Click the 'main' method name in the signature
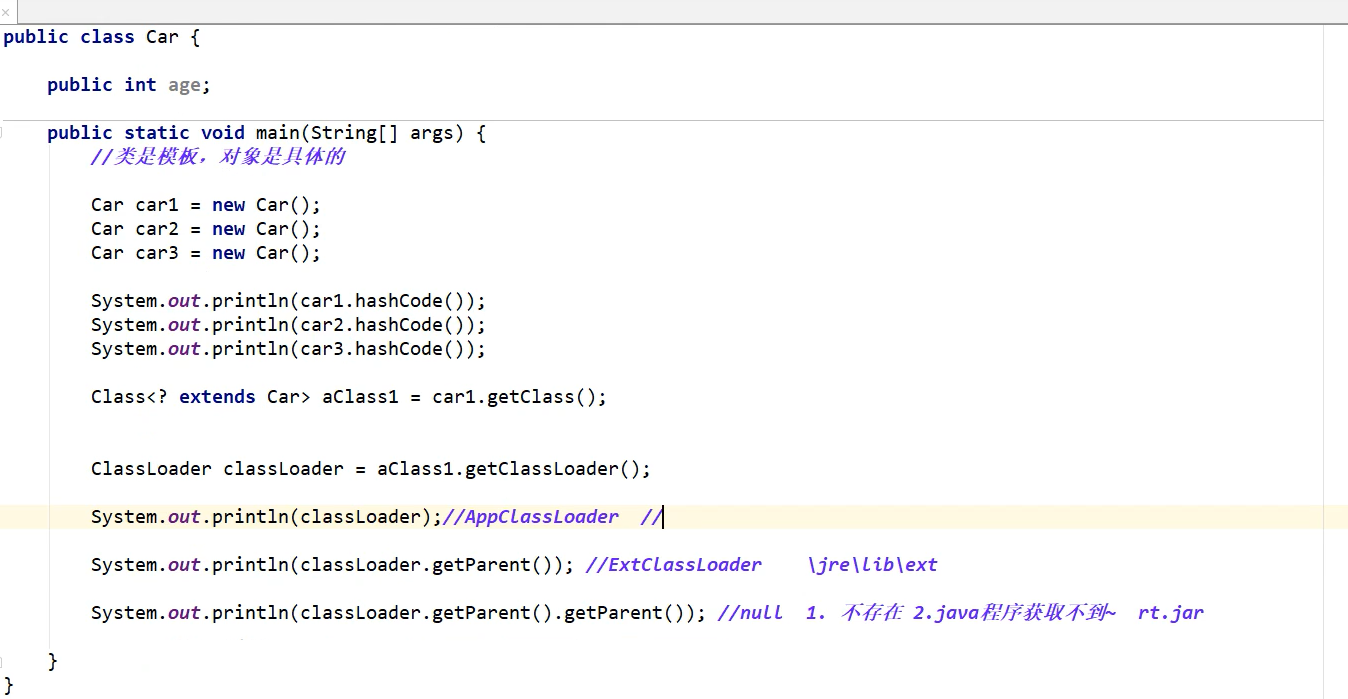 (278, 133)
